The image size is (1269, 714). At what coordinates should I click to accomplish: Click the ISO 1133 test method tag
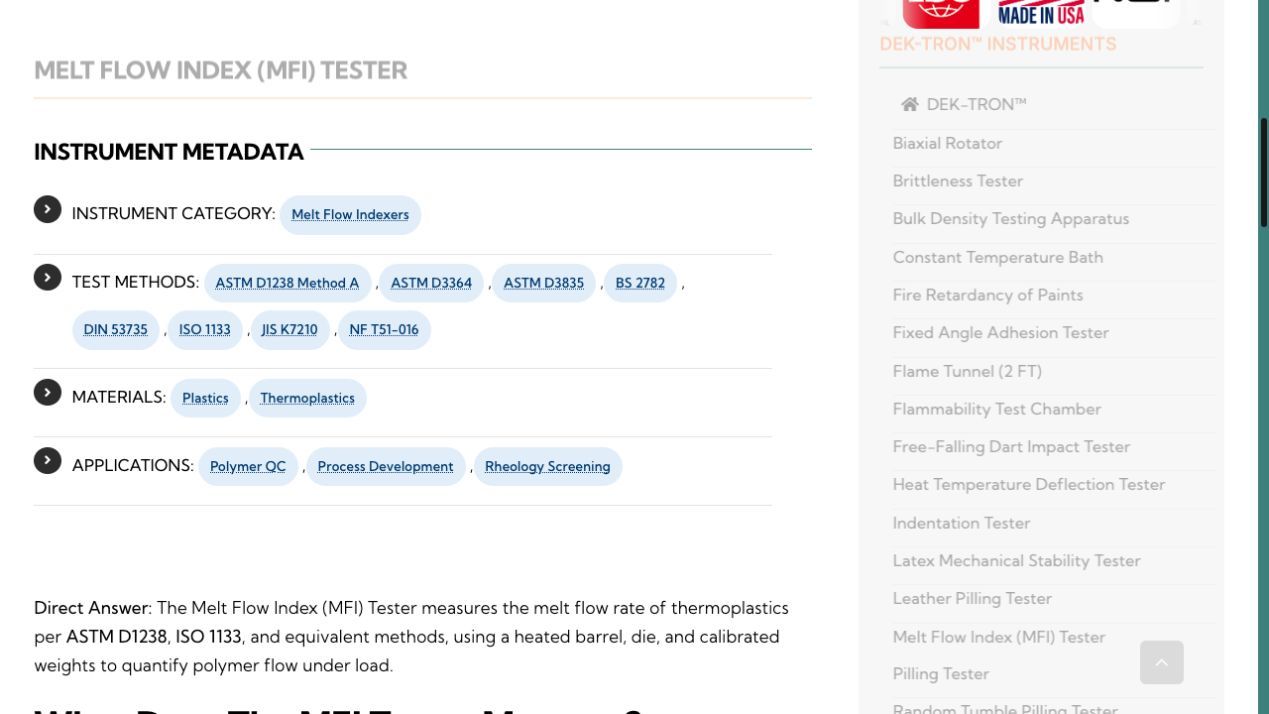[x=204, y=330]
